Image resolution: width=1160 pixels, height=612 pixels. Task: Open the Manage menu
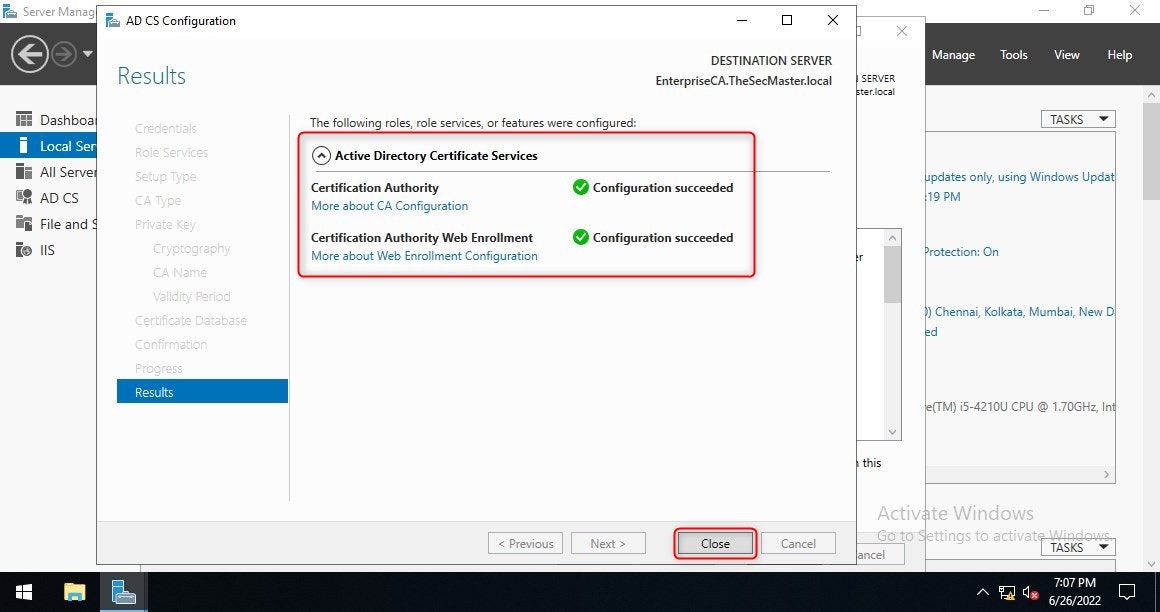coord(953,55)
